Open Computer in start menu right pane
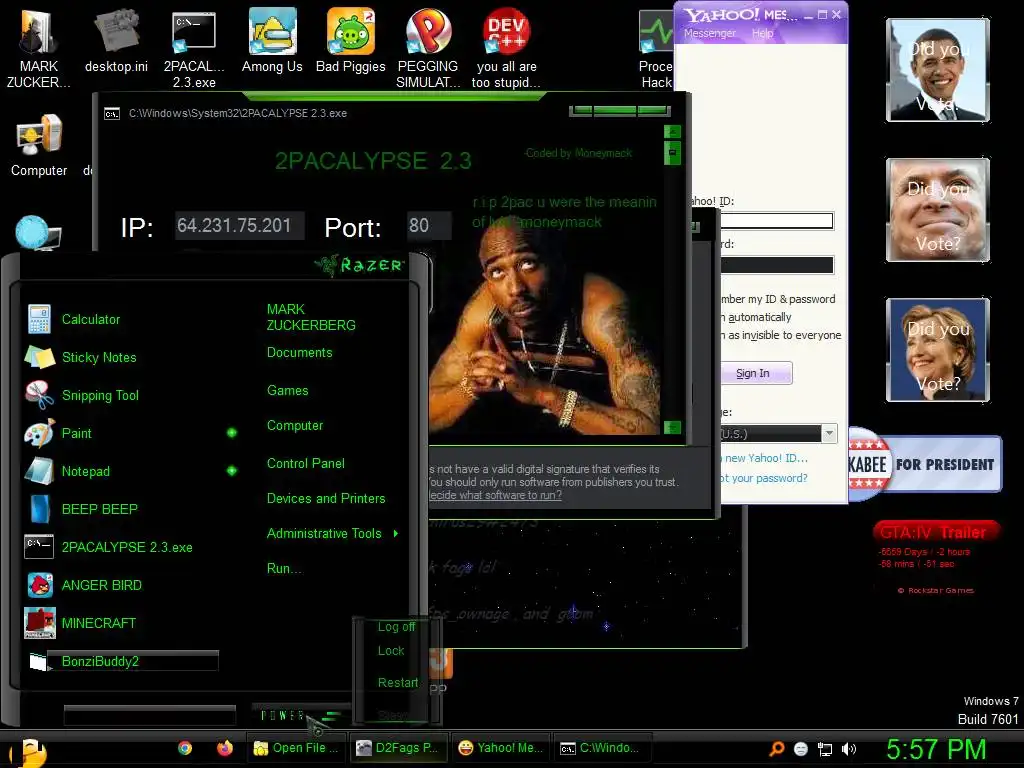This screenshot has width=1024, height=768. tap(295, 425)
